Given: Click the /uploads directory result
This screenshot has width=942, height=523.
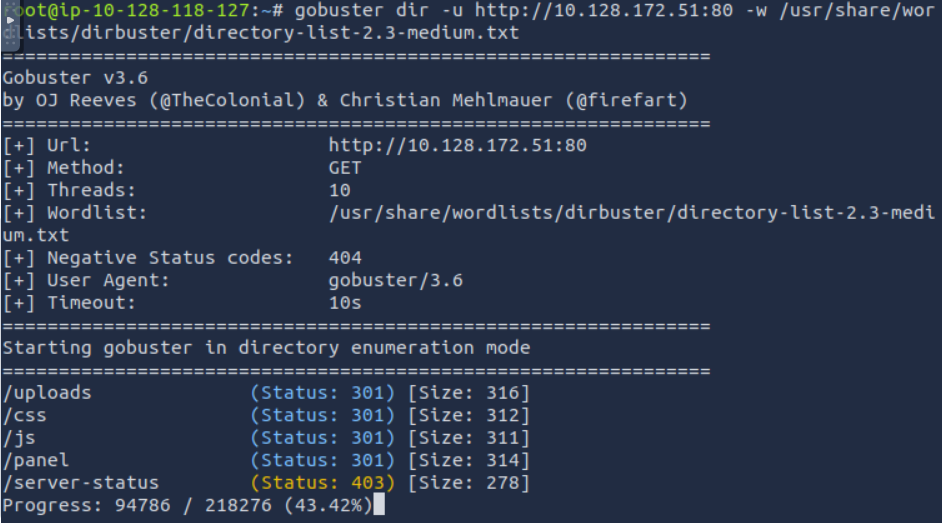Looking at the screenshot, I should [x=47, y=393].
